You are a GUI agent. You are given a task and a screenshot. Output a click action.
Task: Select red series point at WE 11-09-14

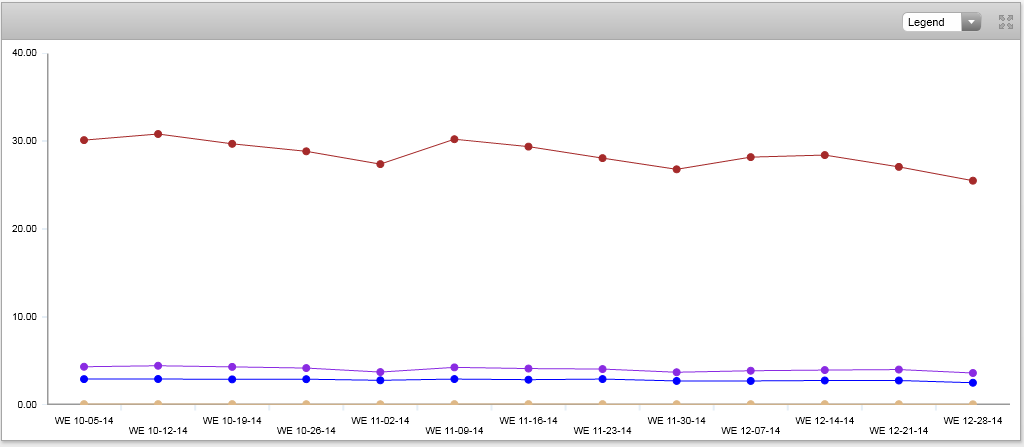pyautogui.click(x=454, y=139)
